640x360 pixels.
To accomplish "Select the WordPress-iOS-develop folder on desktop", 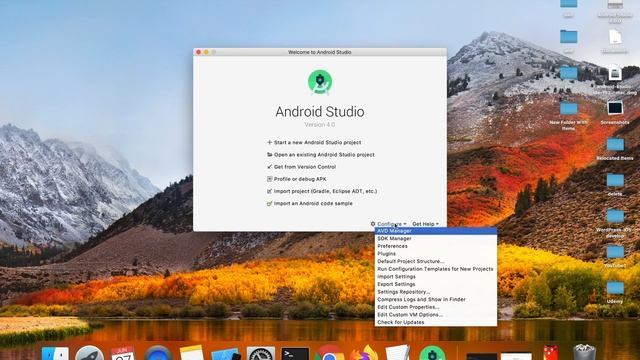I will point(615,223).
